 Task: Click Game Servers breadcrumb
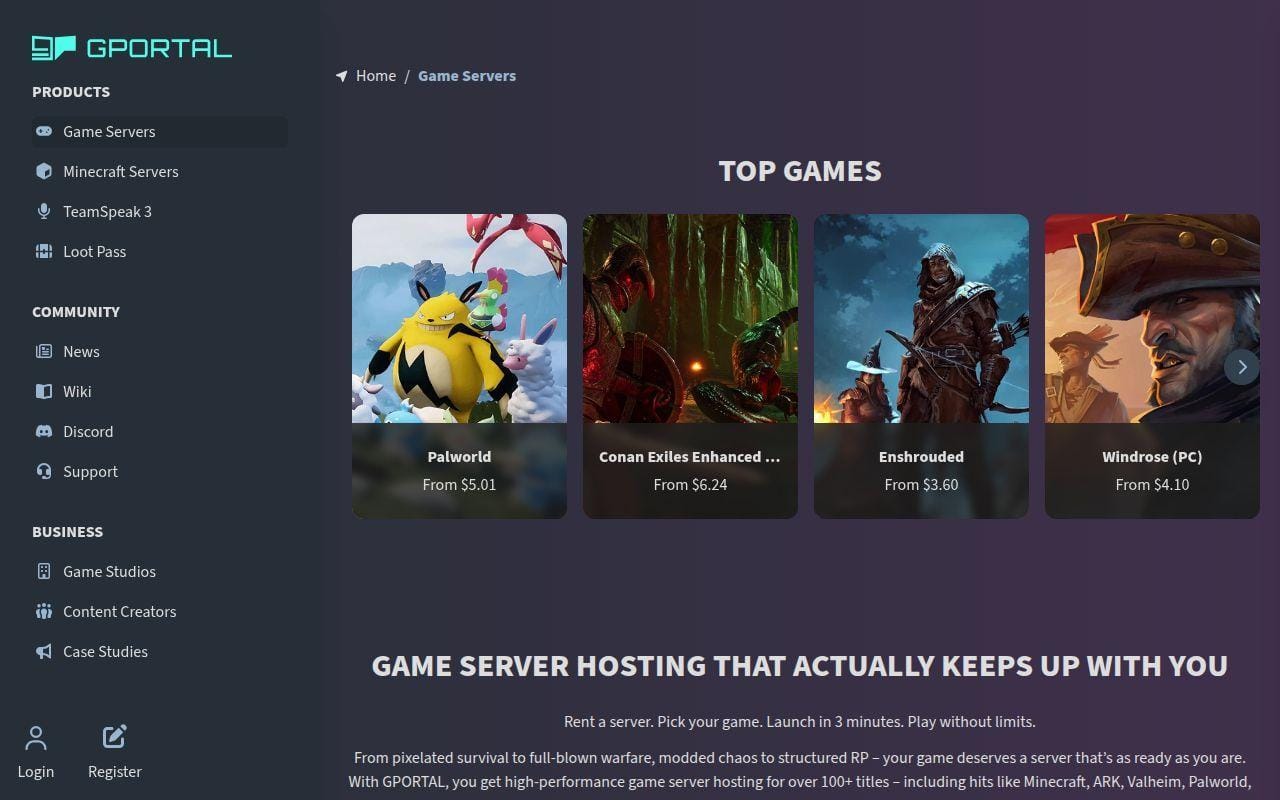[x=467, y=76]
